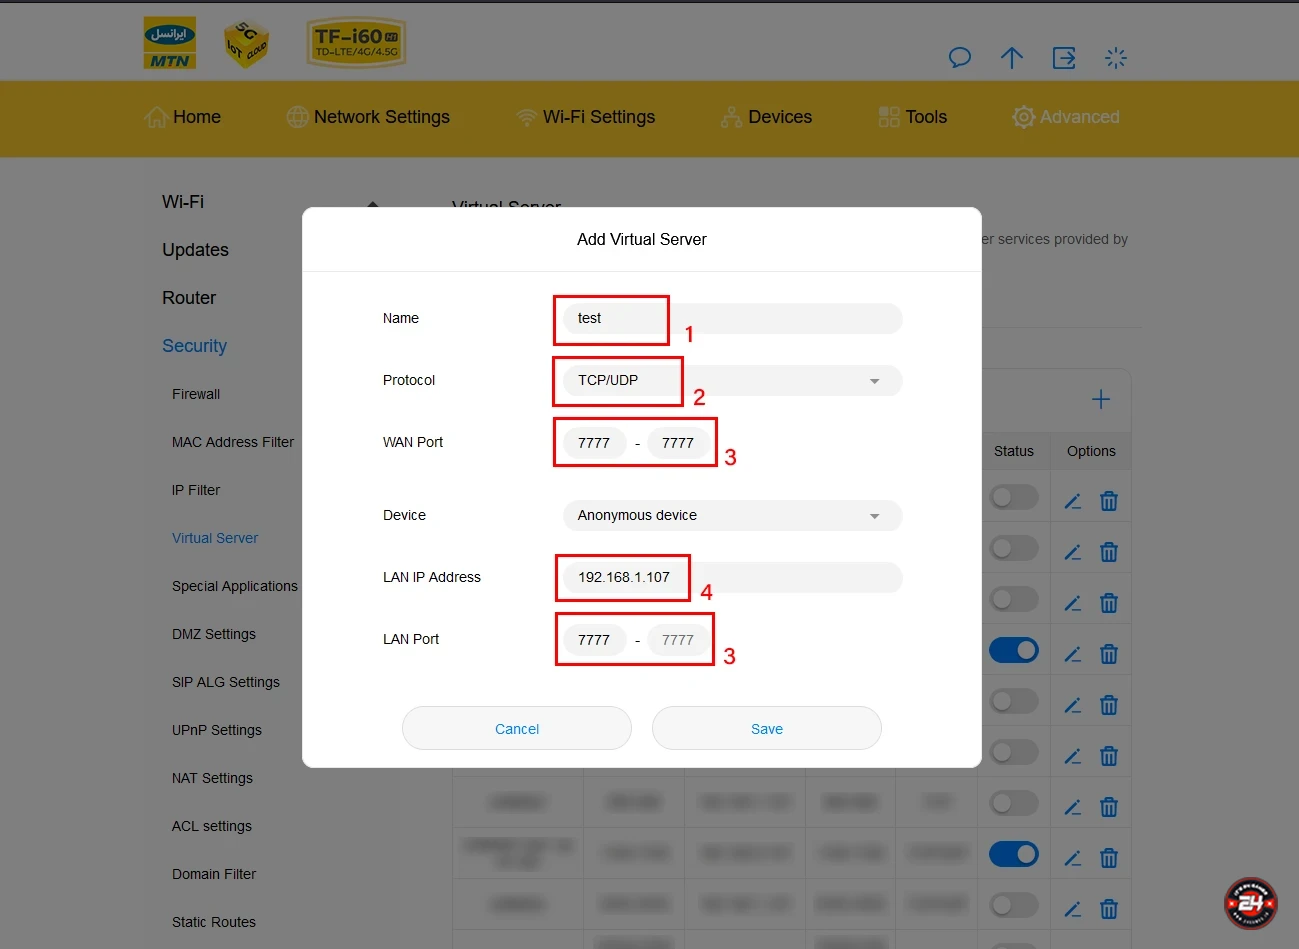
Task: Open the Device Anonymous device dropdown
Action: (x=732, y=516)
